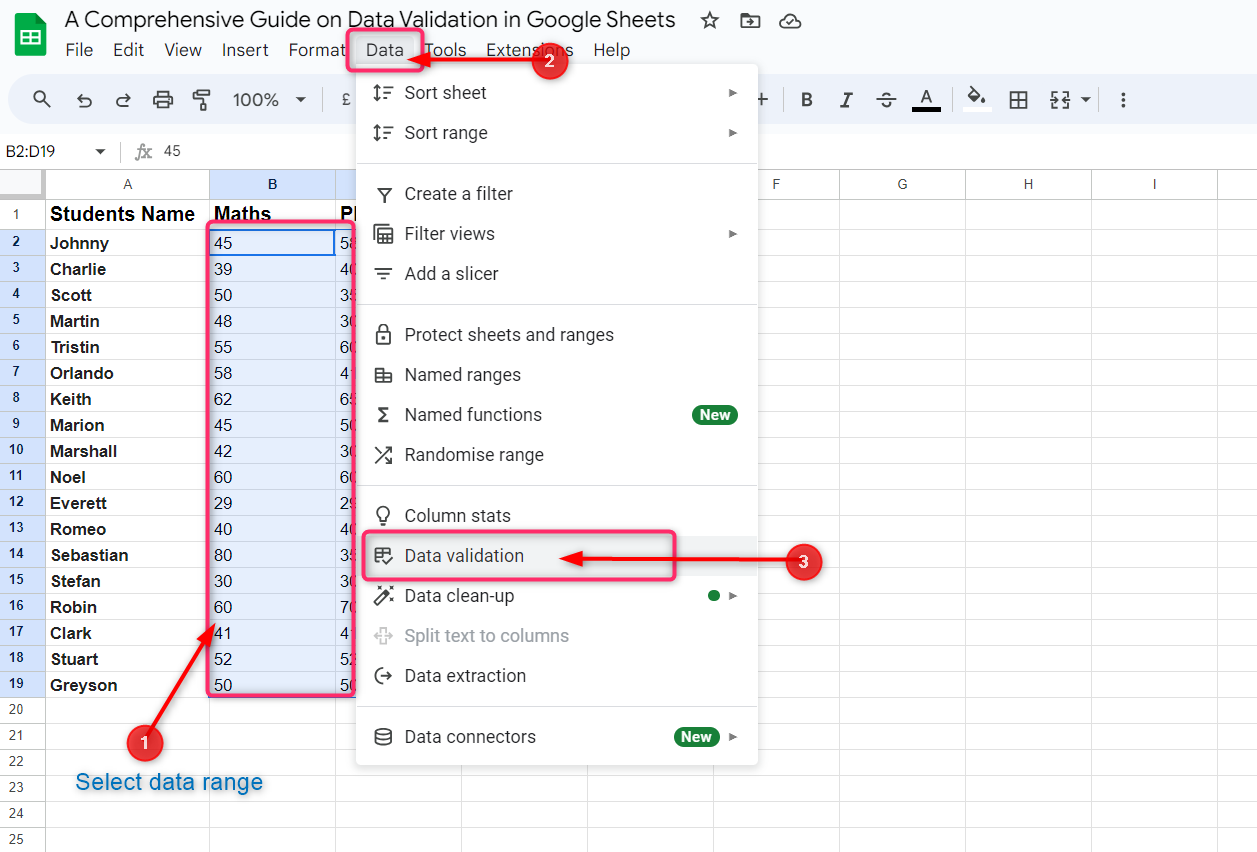1257x852 pixels.
Task: Click the print icon
Action: coord(163,99)
